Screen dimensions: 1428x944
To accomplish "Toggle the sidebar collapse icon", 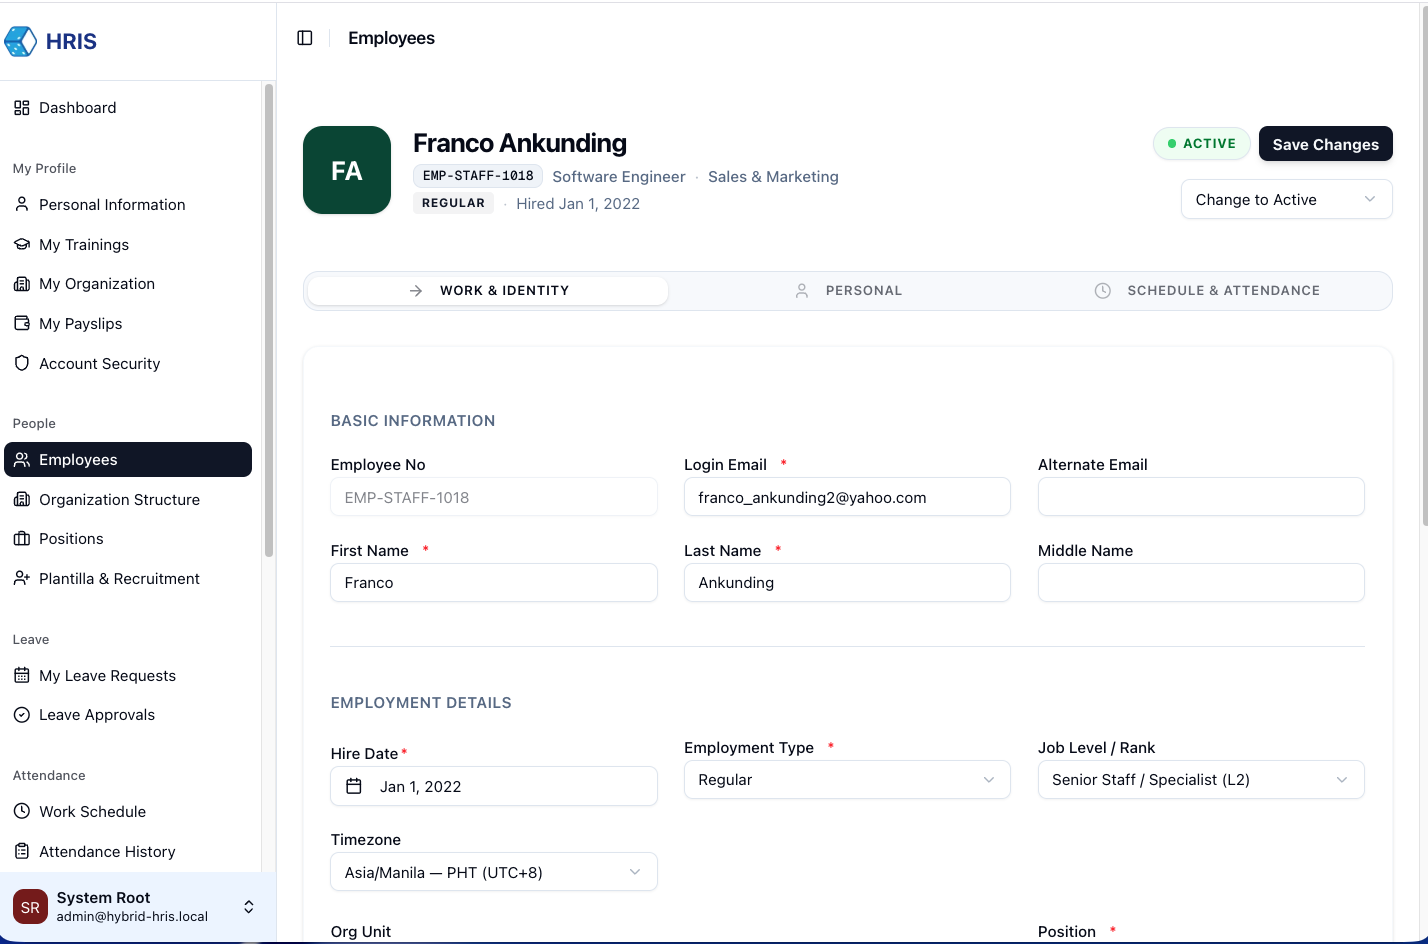I will 305,38.
